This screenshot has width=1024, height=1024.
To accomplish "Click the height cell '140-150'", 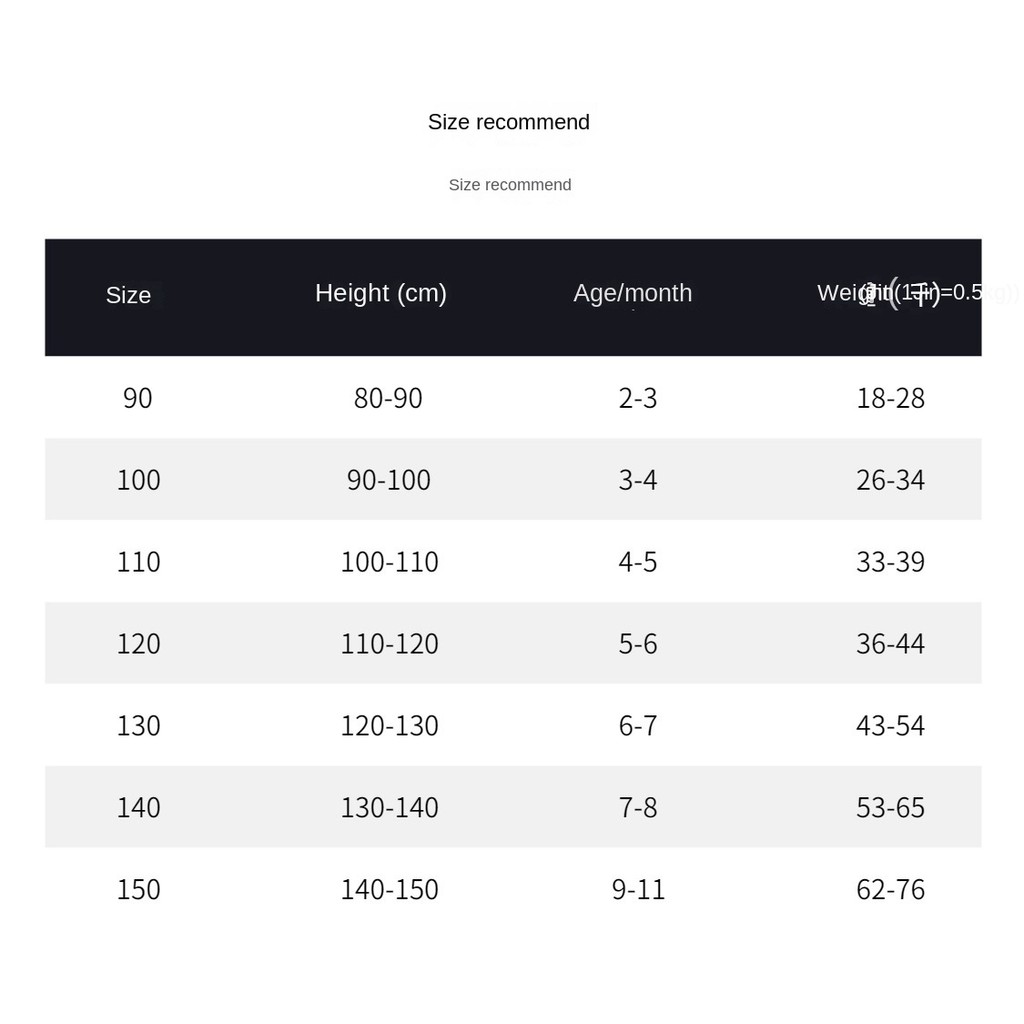I will pos(390,889).
